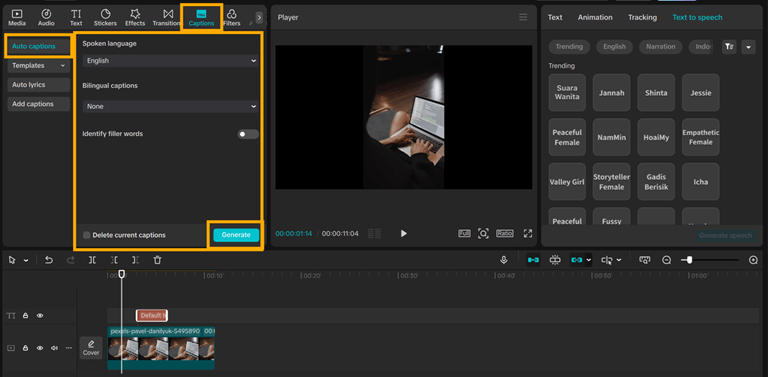Hide the text track
The width and height of the screenshot is (768, 377).
click(40, 316)
